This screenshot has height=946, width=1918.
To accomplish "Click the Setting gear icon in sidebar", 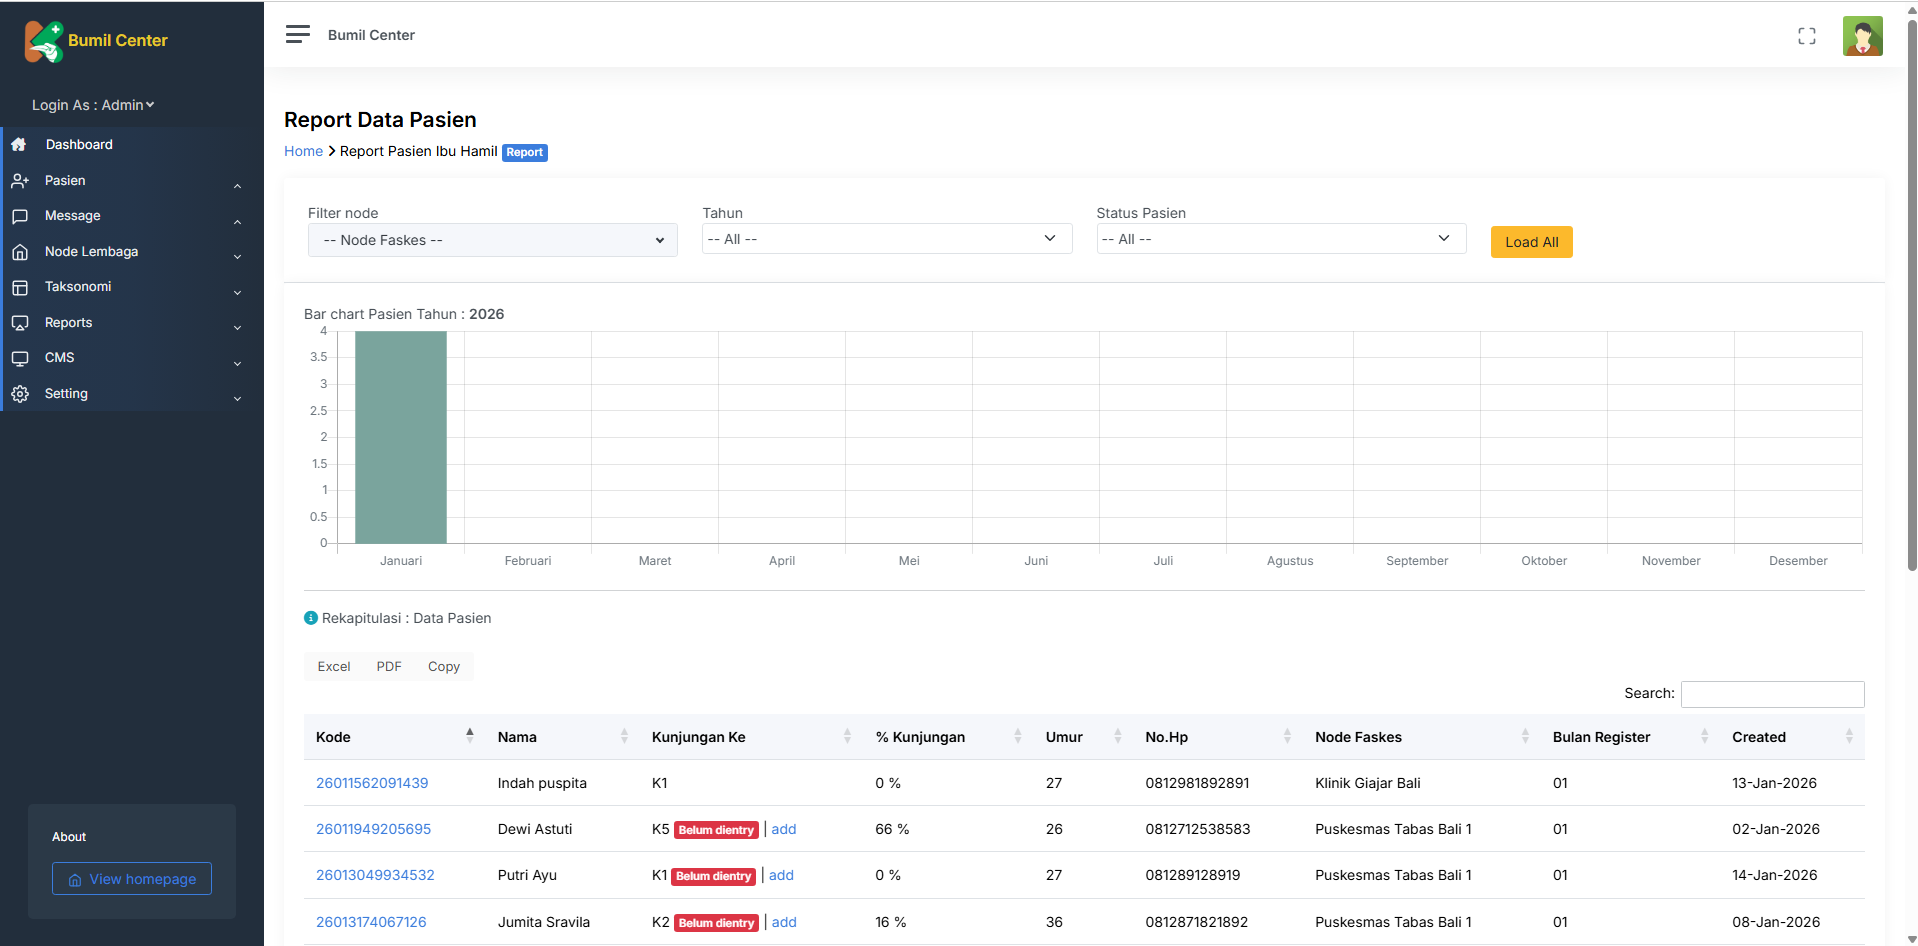I will (x=20, y=394).
